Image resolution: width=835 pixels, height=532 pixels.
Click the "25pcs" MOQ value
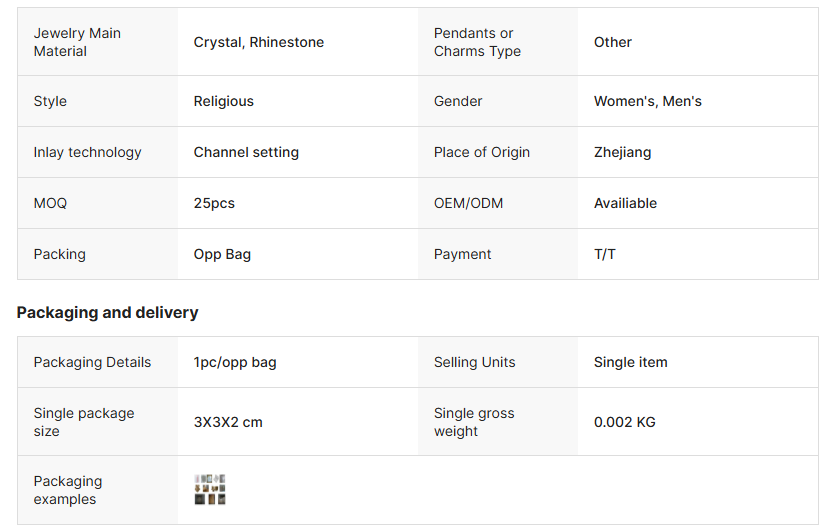click(214, 203)
